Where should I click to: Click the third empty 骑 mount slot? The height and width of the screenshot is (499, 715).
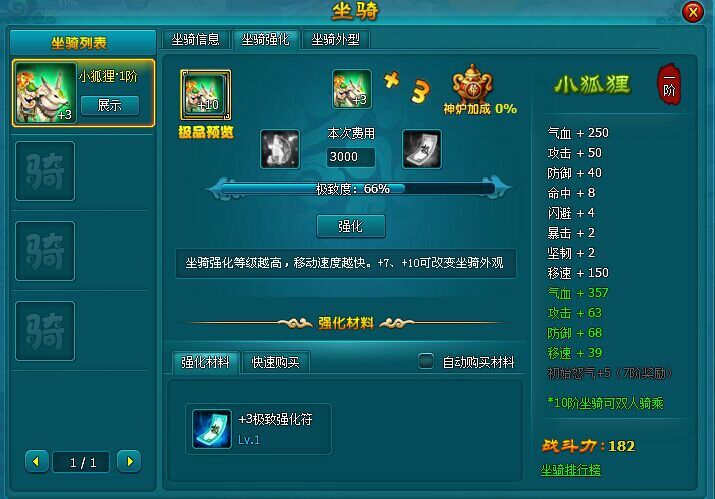point(45,331)
